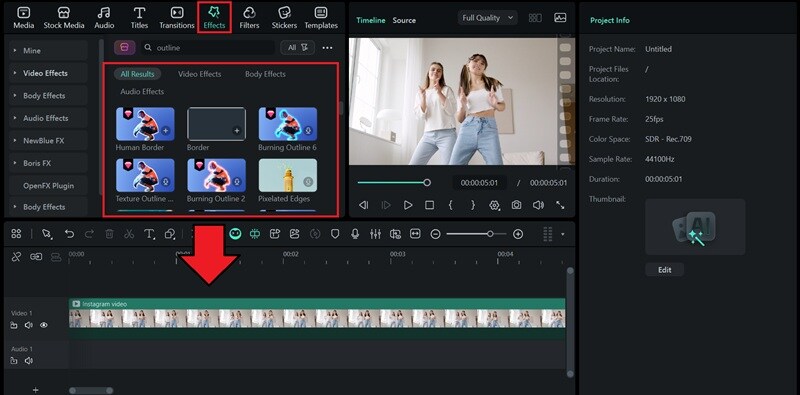Open the timeline layout grid icon
This screenshot has width=800, height=395.
pos(16,234)
